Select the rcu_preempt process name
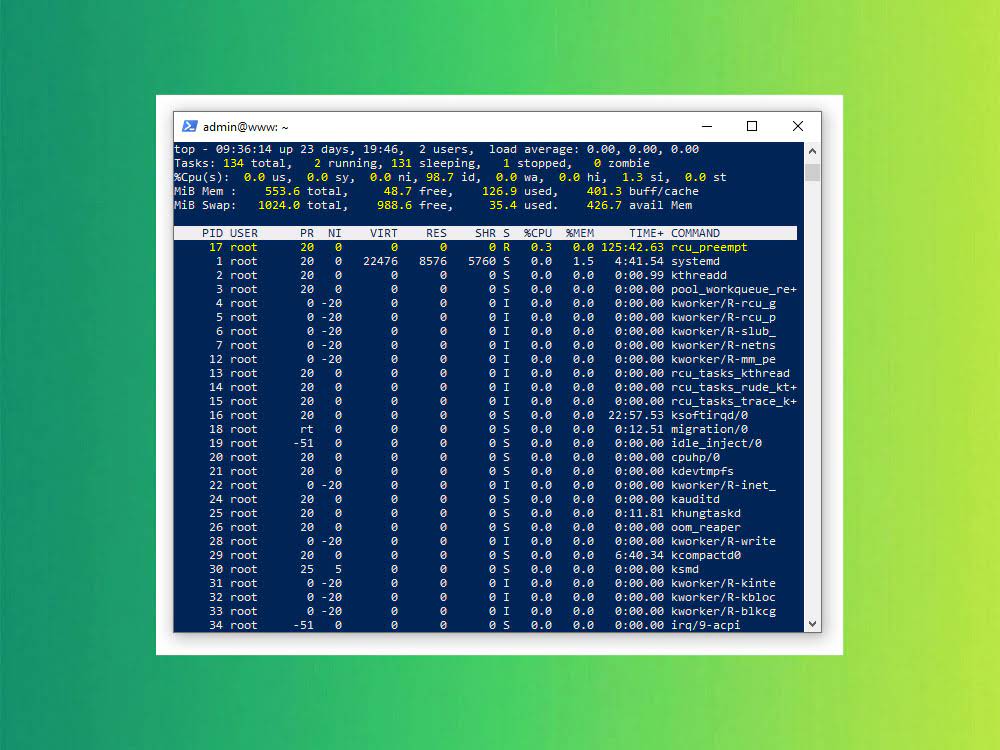The height and width of the screenshot is (750, 1000). point(709,247)
